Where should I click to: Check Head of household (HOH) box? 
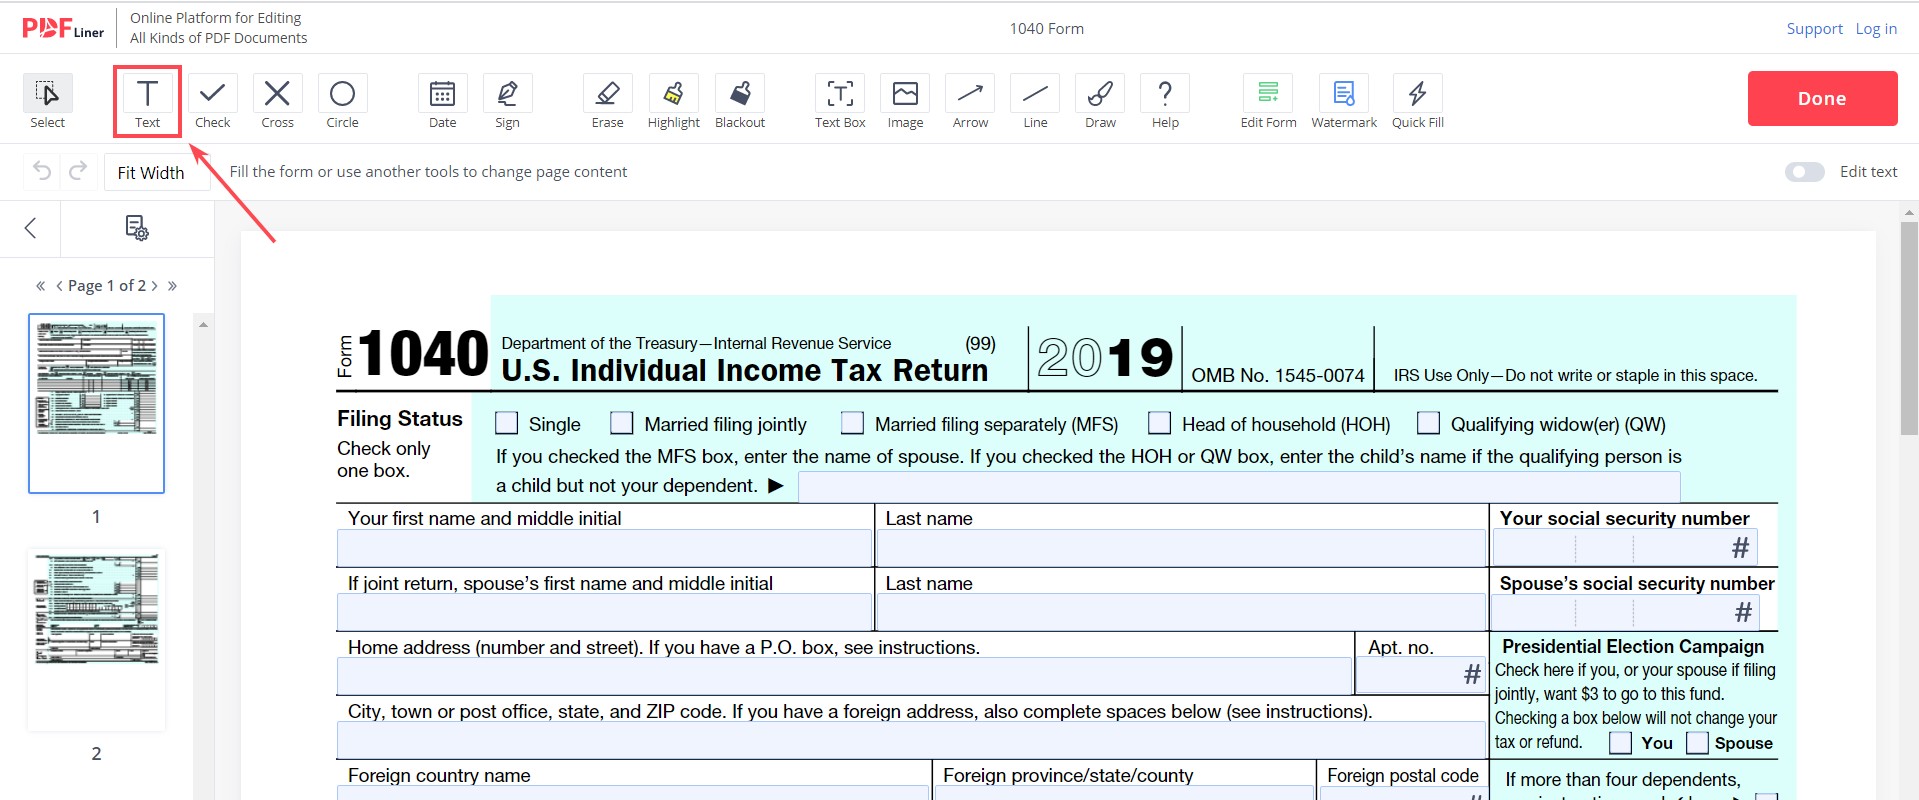[1159, 423]
